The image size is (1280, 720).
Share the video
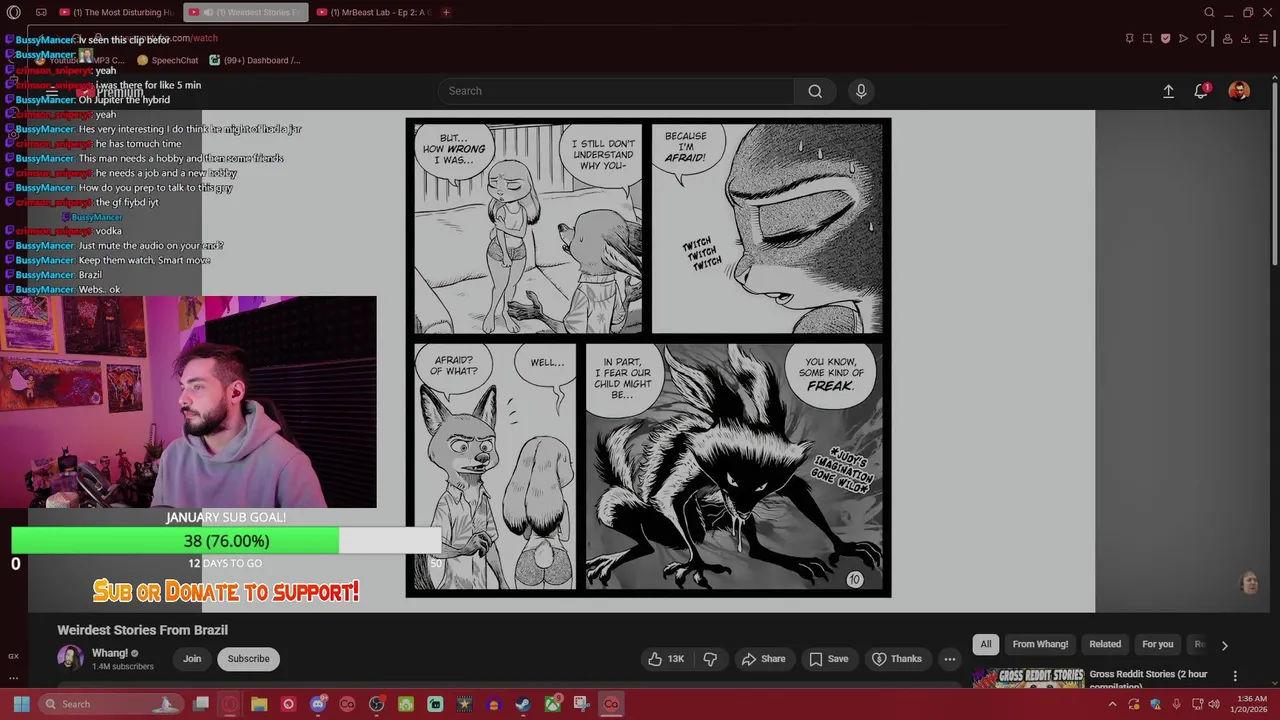point(763,659)
